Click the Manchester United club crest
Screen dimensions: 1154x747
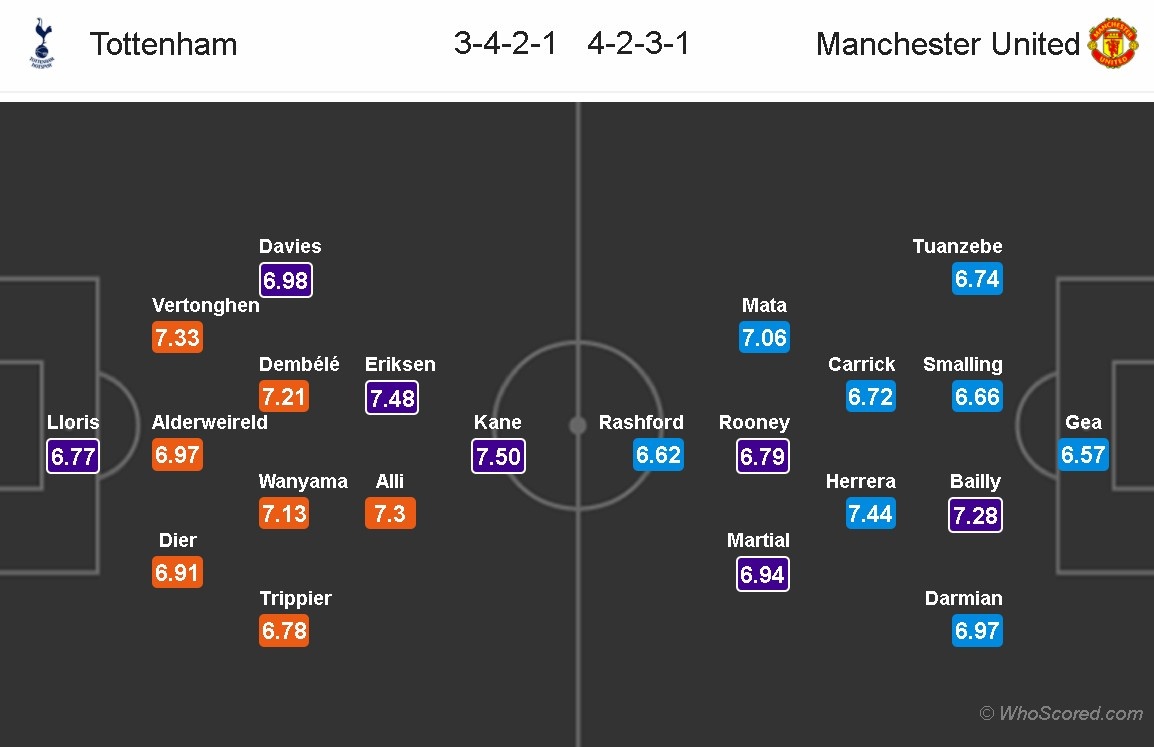(1112, 43)
